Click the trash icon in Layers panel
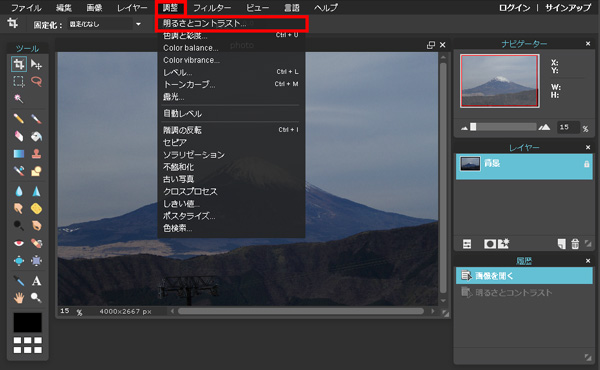600x370 pixels. pyautogui.click(x=575, y=244)
